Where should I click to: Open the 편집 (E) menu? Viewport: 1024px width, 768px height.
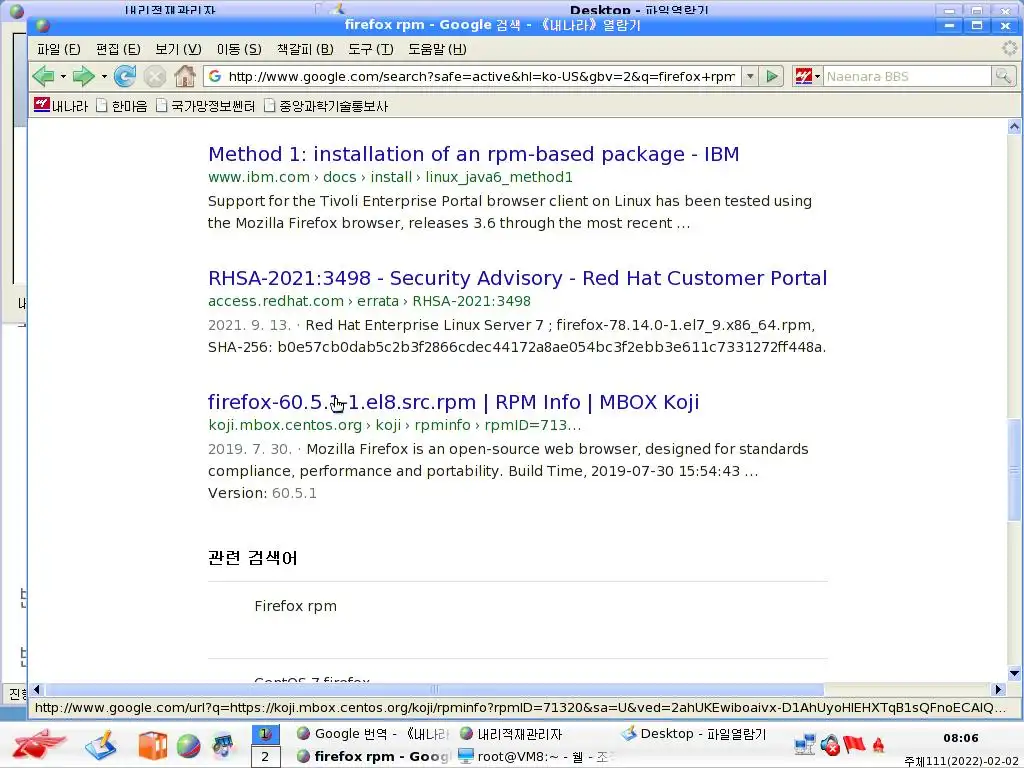[118, 49]
